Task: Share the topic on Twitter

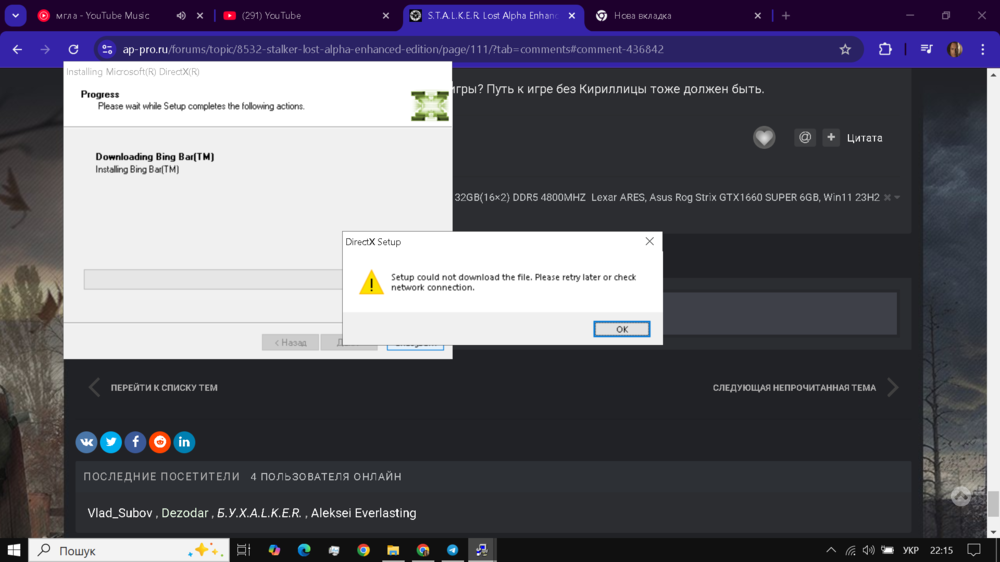Action: tap(111, 442)
